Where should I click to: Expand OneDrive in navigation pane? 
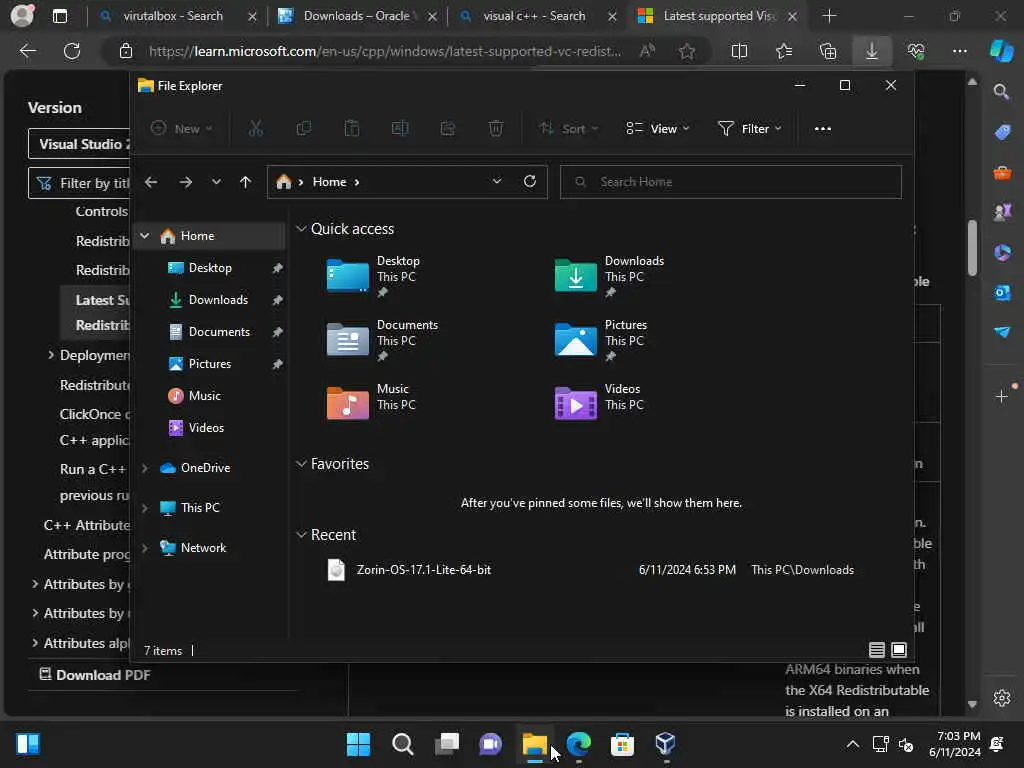145,468
